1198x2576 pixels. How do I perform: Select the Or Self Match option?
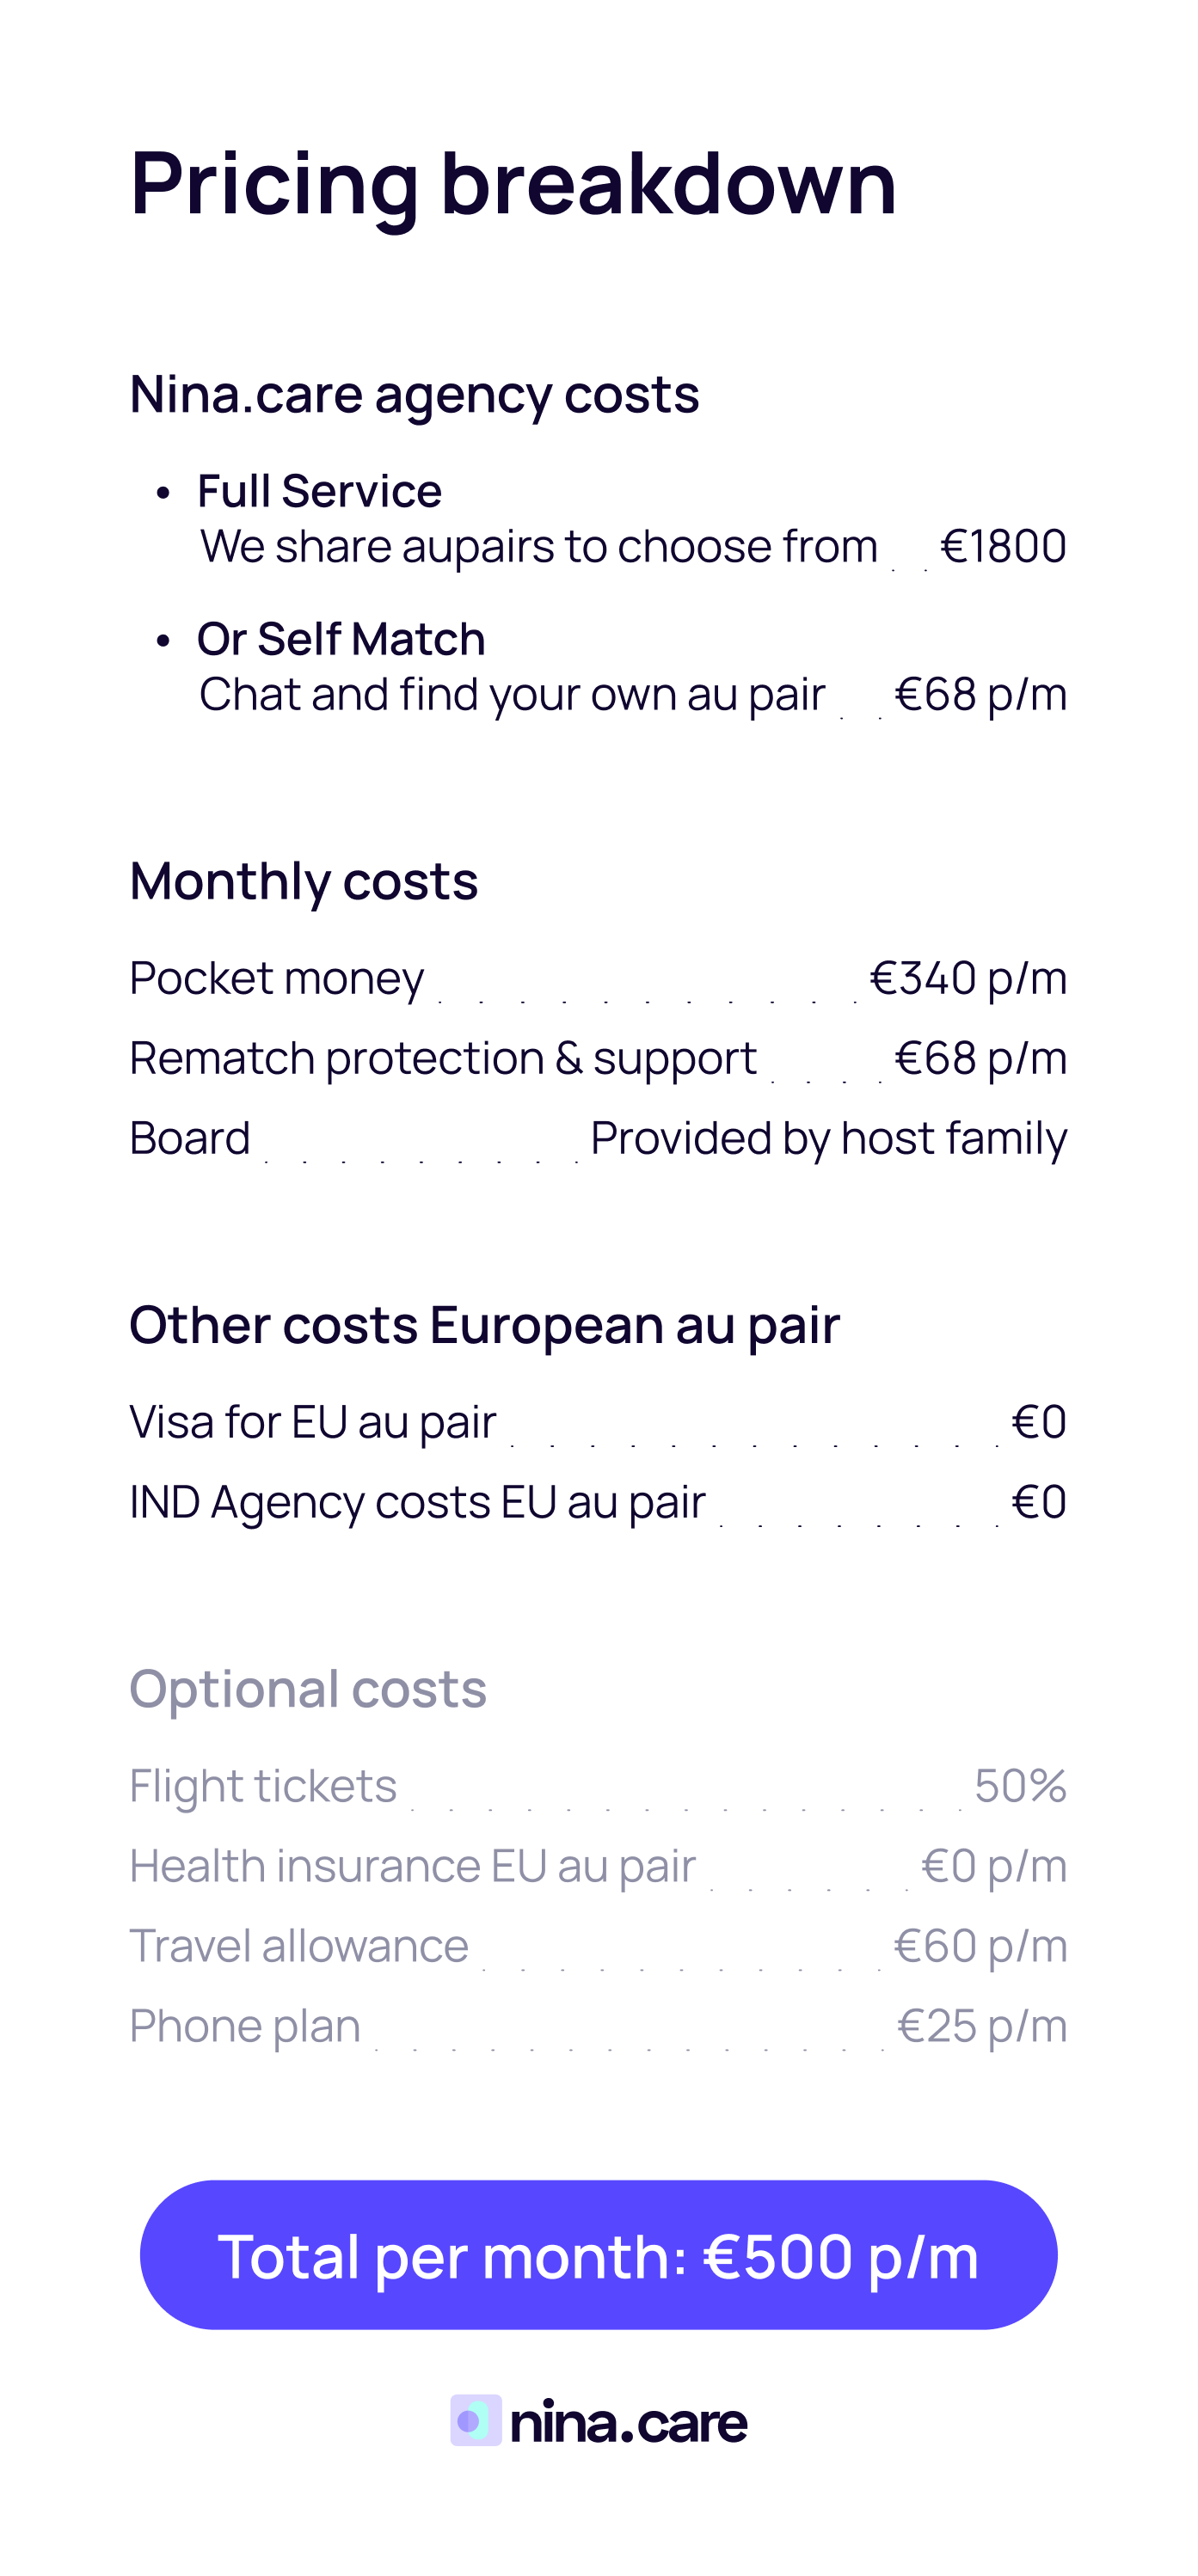(341, 639)
